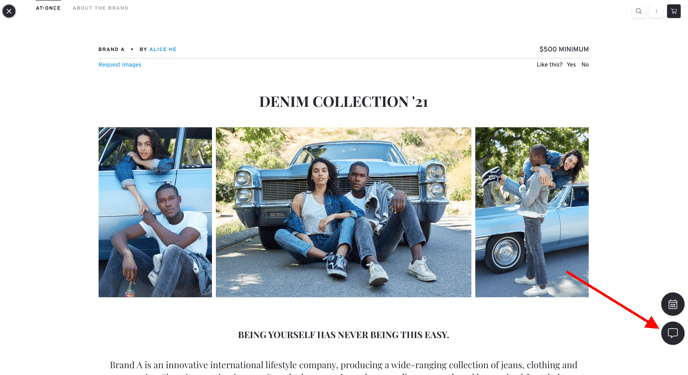The image size is (688, 375).
Task: Open the search magnifier icon
Action: [639, 11]
